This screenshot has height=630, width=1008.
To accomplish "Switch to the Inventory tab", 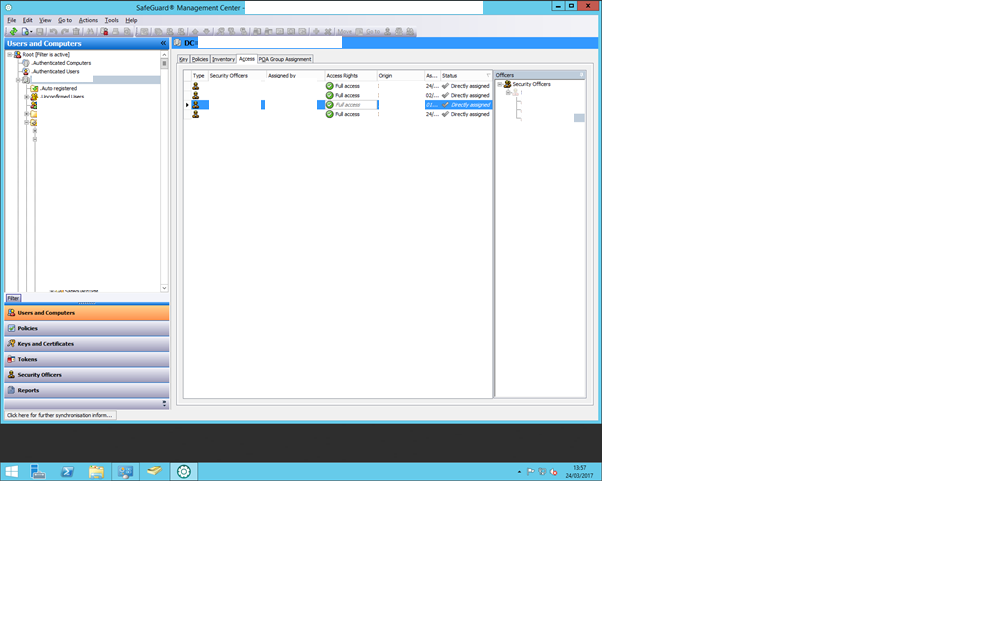I will tap(223, 59).
